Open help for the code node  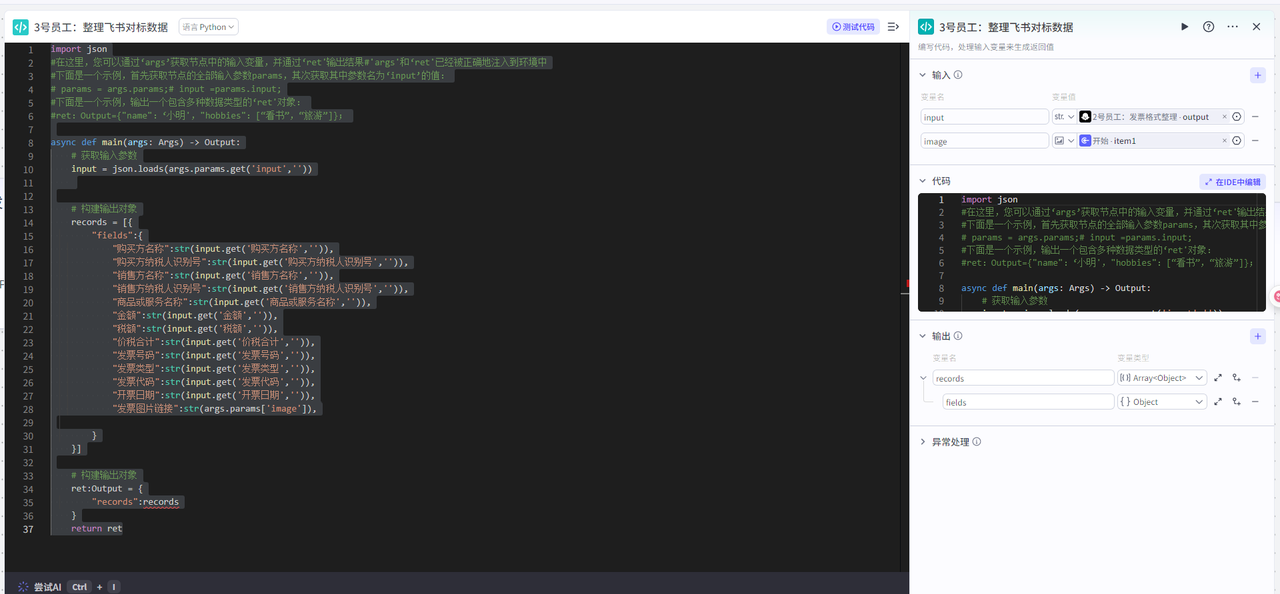(1209, 27)
